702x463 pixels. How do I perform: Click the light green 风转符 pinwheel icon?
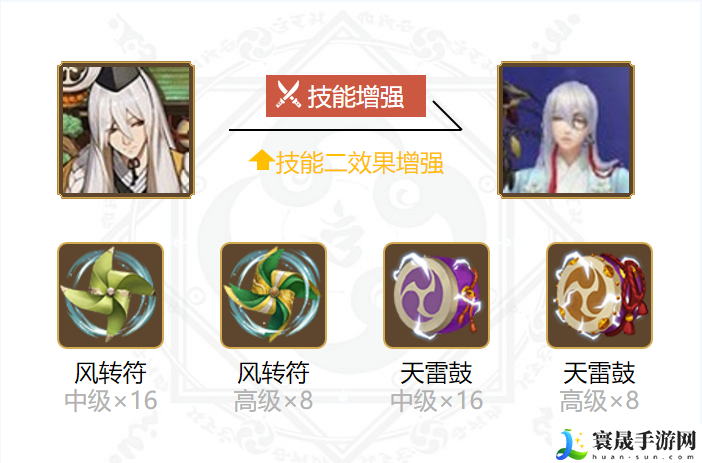111,295
